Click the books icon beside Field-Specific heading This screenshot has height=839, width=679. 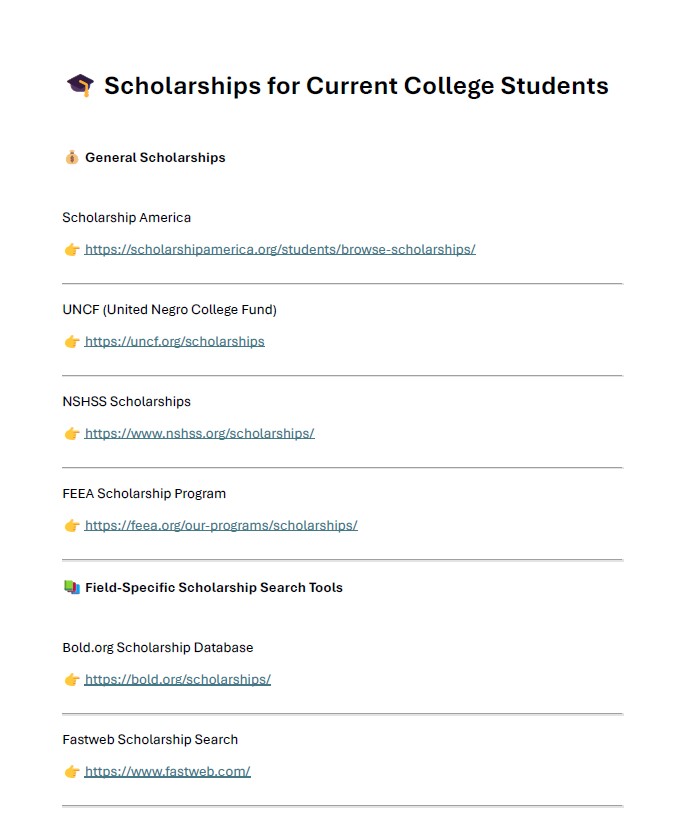point(71,588)
